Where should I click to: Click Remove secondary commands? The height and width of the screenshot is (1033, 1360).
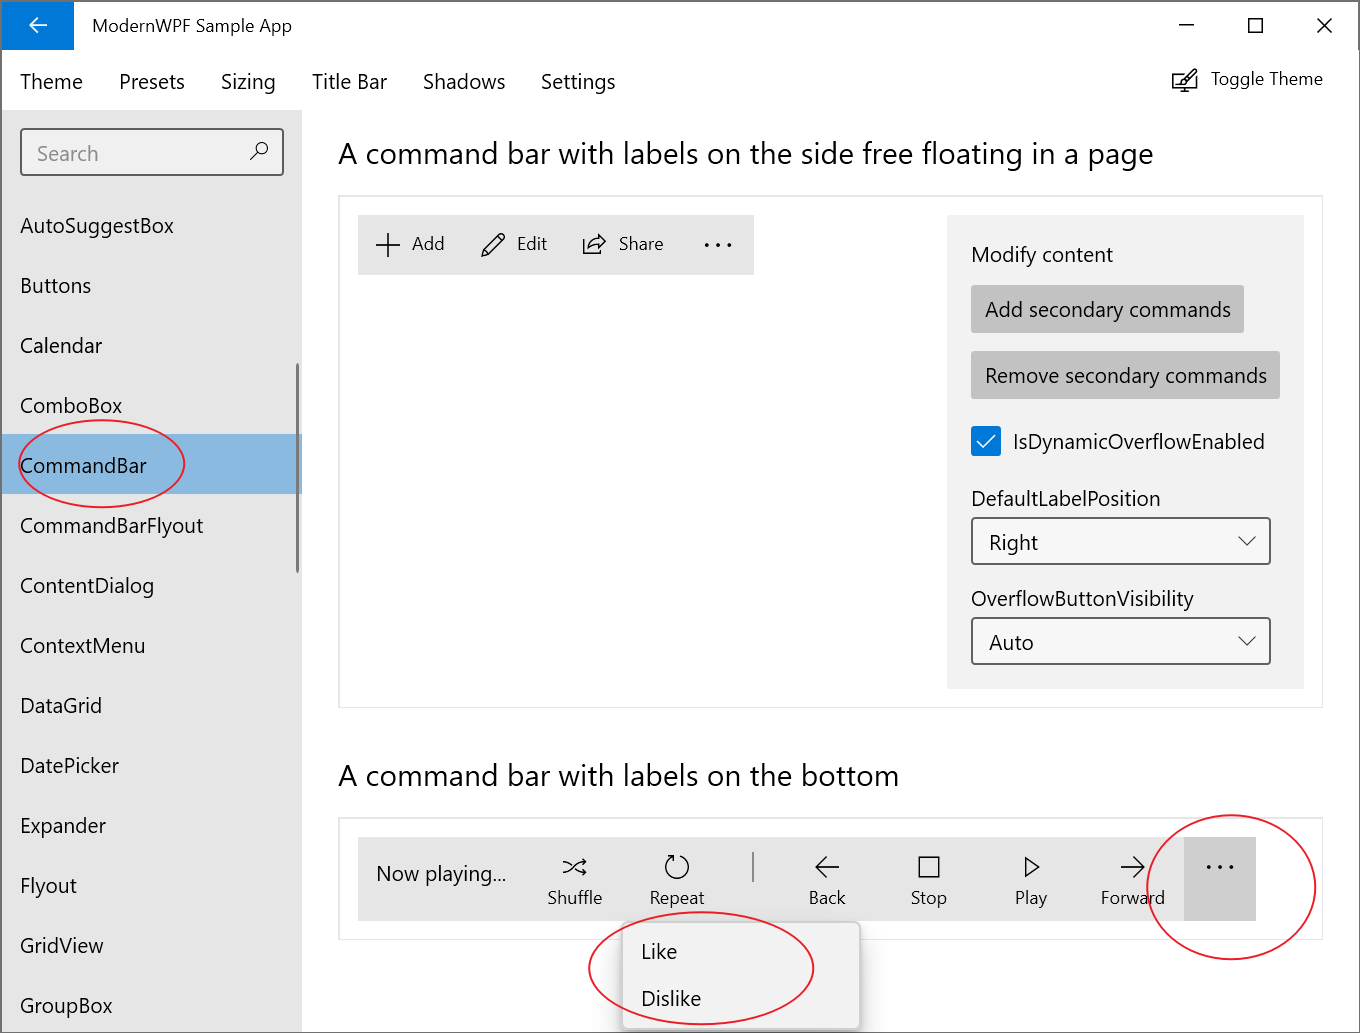[1125, 375]
